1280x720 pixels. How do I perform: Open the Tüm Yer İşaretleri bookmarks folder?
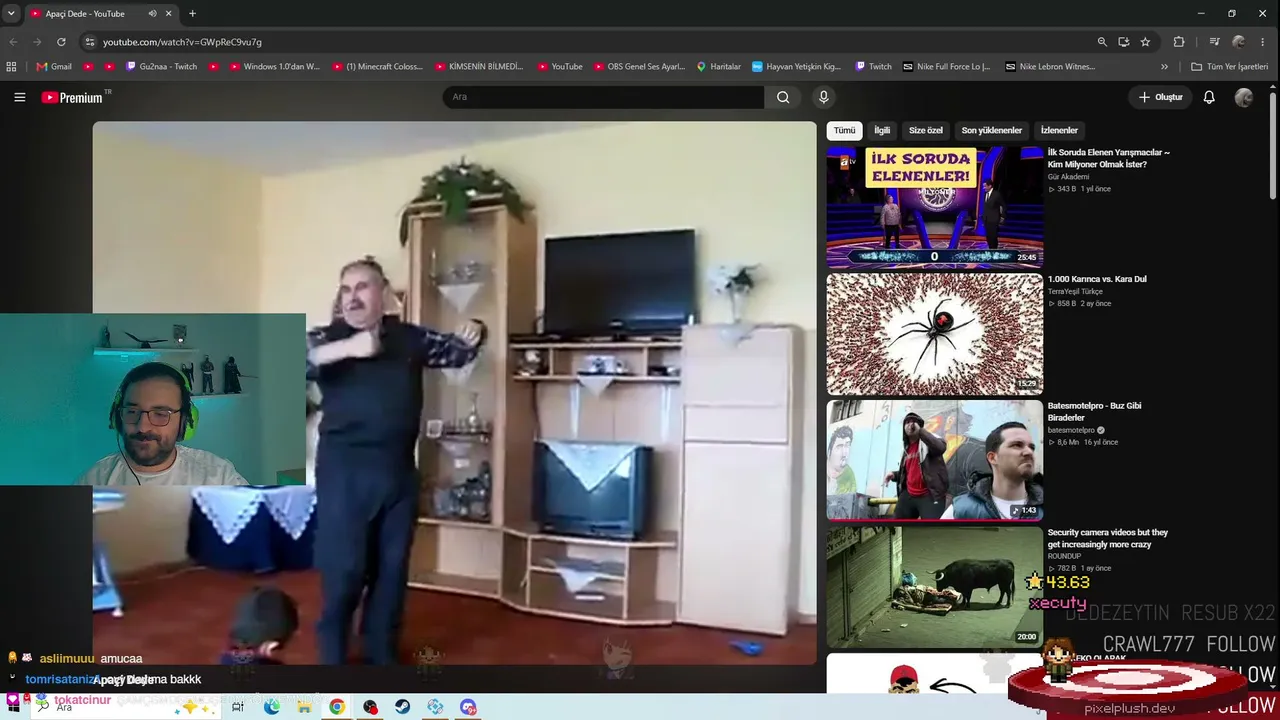(x=1229, y=67)
